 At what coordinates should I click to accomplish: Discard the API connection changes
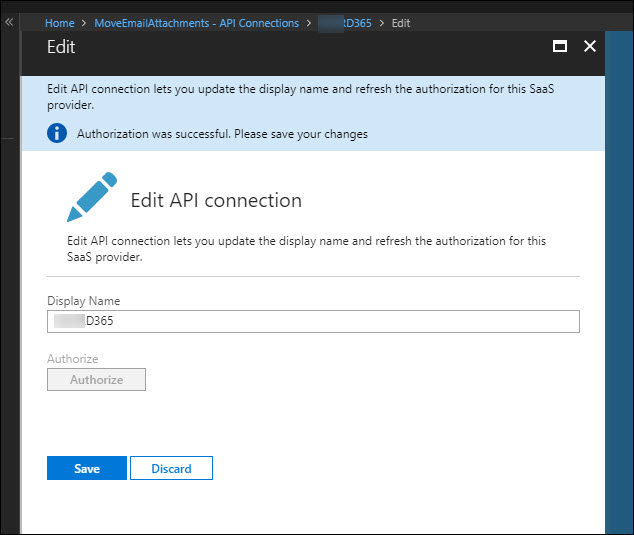[x=171, y=468]
